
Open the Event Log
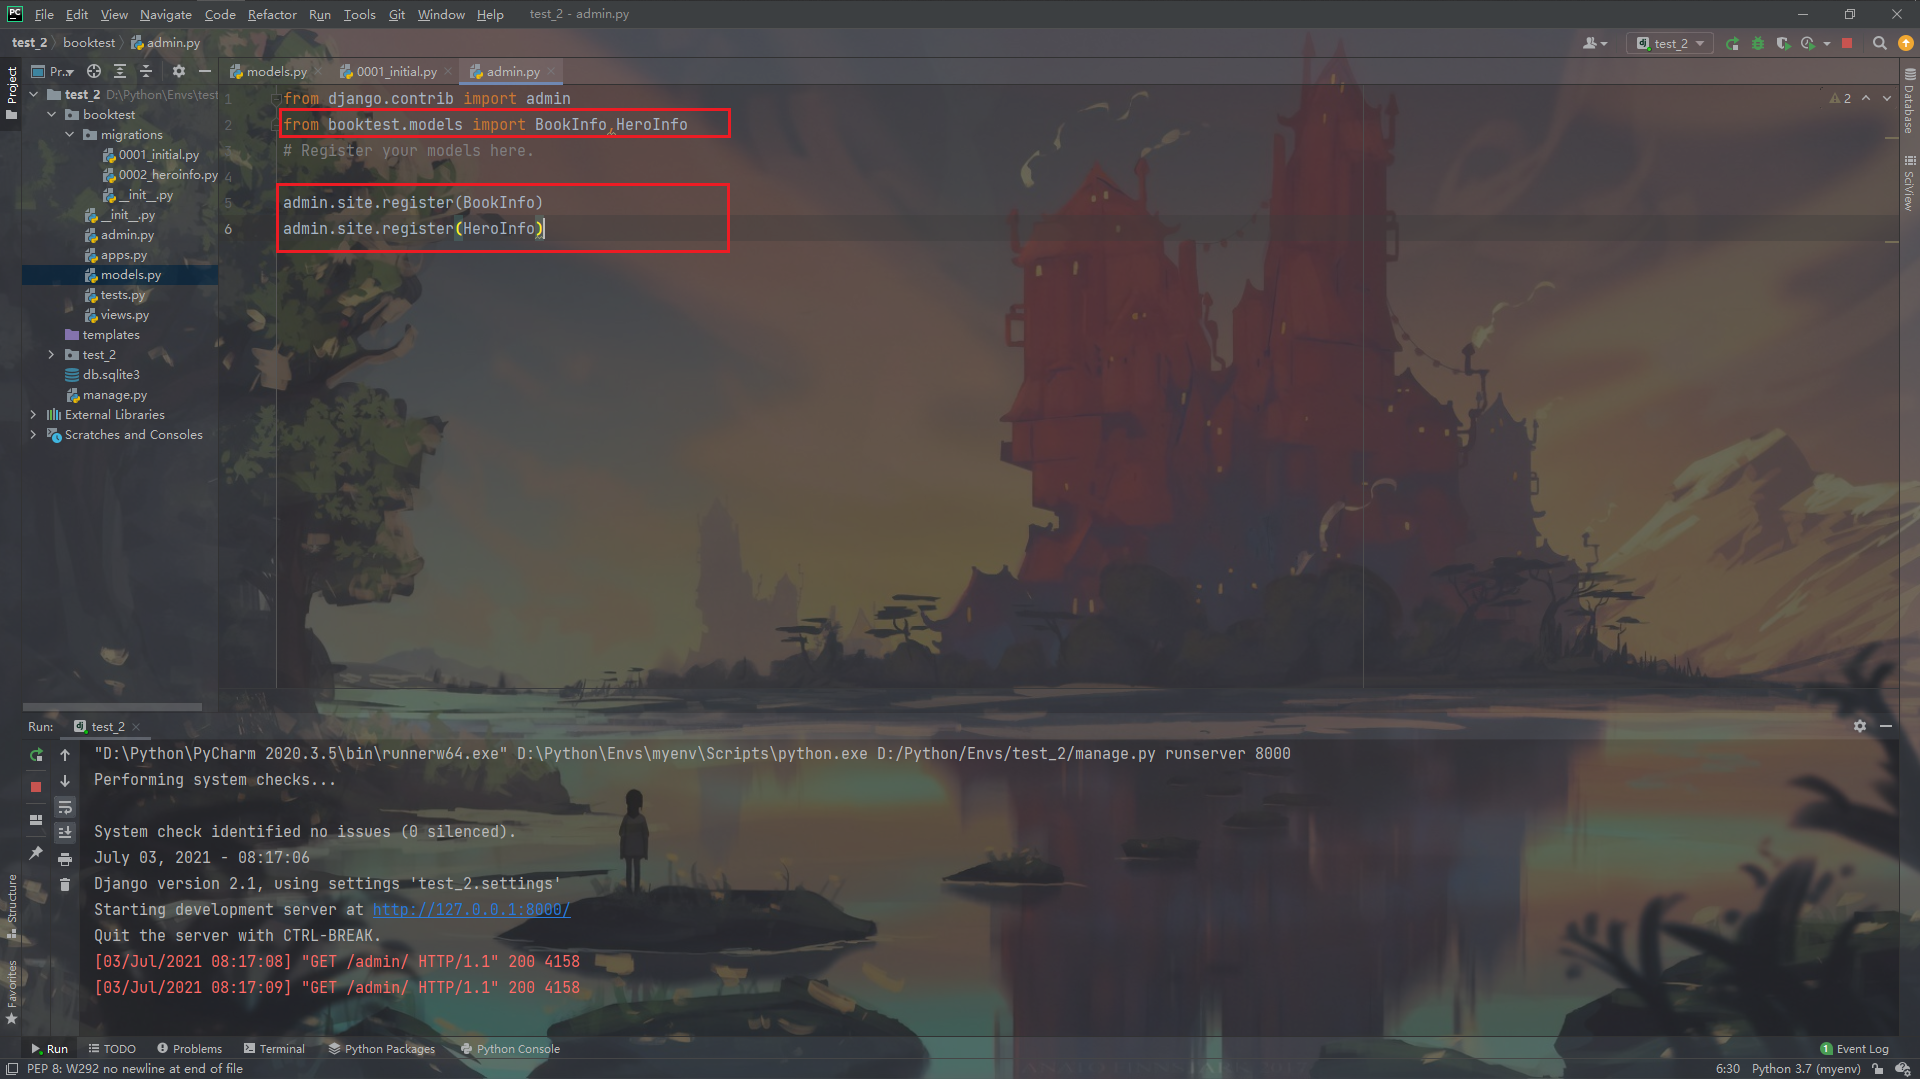point(1855,1049)
